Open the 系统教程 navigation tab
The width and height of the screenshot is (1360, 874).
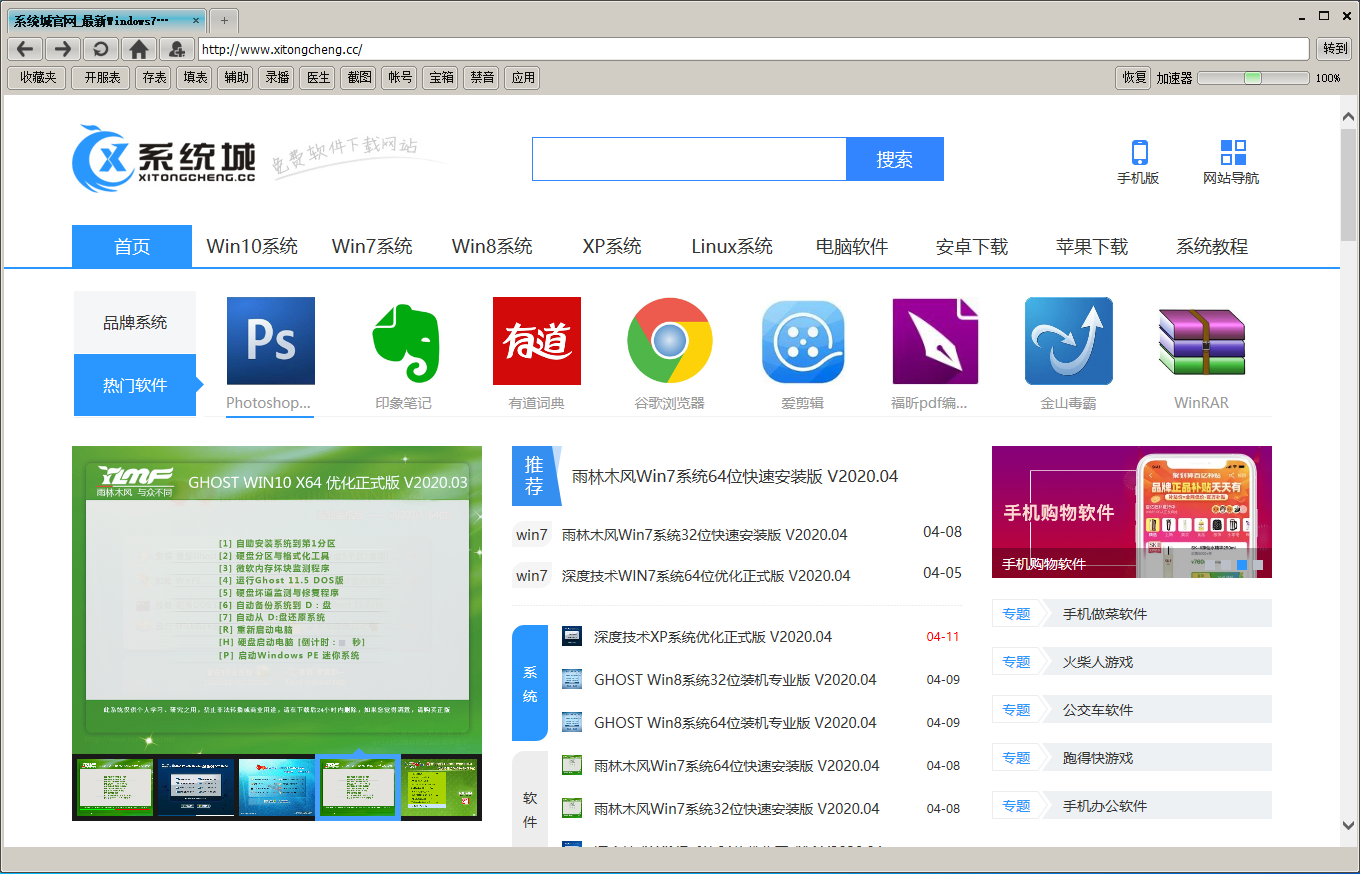coord(1212,246)
